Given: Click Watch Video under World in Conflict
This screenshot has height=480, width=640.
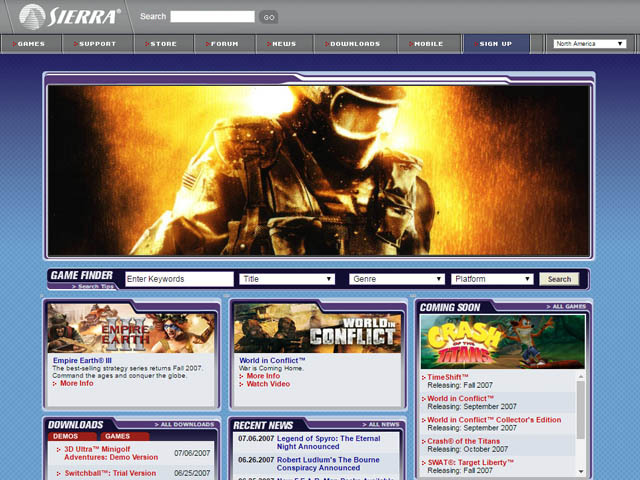Looking at the screenshot, I should point(268,384).
